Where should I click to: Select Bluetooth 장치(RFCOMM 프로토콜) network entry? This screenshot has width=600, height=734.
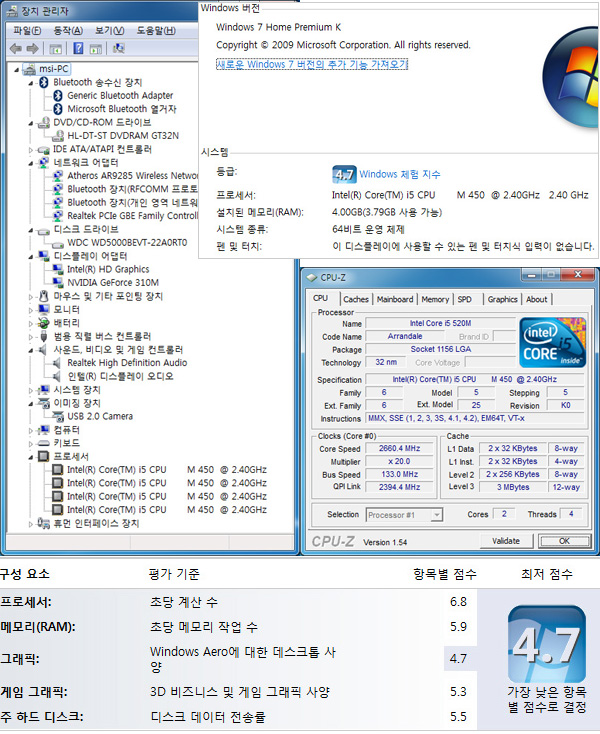coord(132,189)
